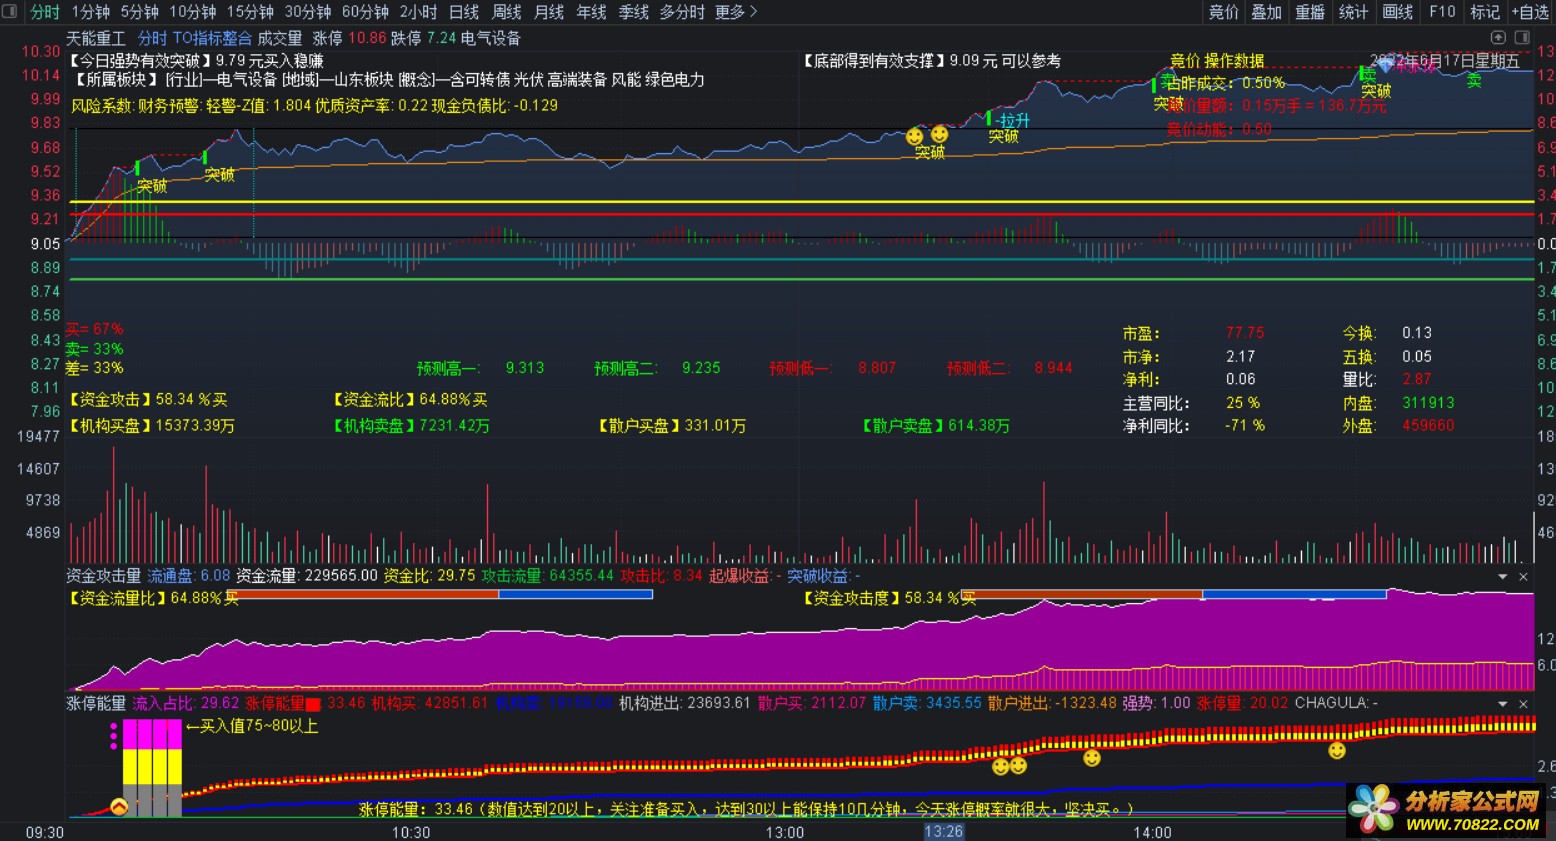Click the 预测低一 value 8.807
This screenshot has width=1556, height=841.
coord(877,368)
